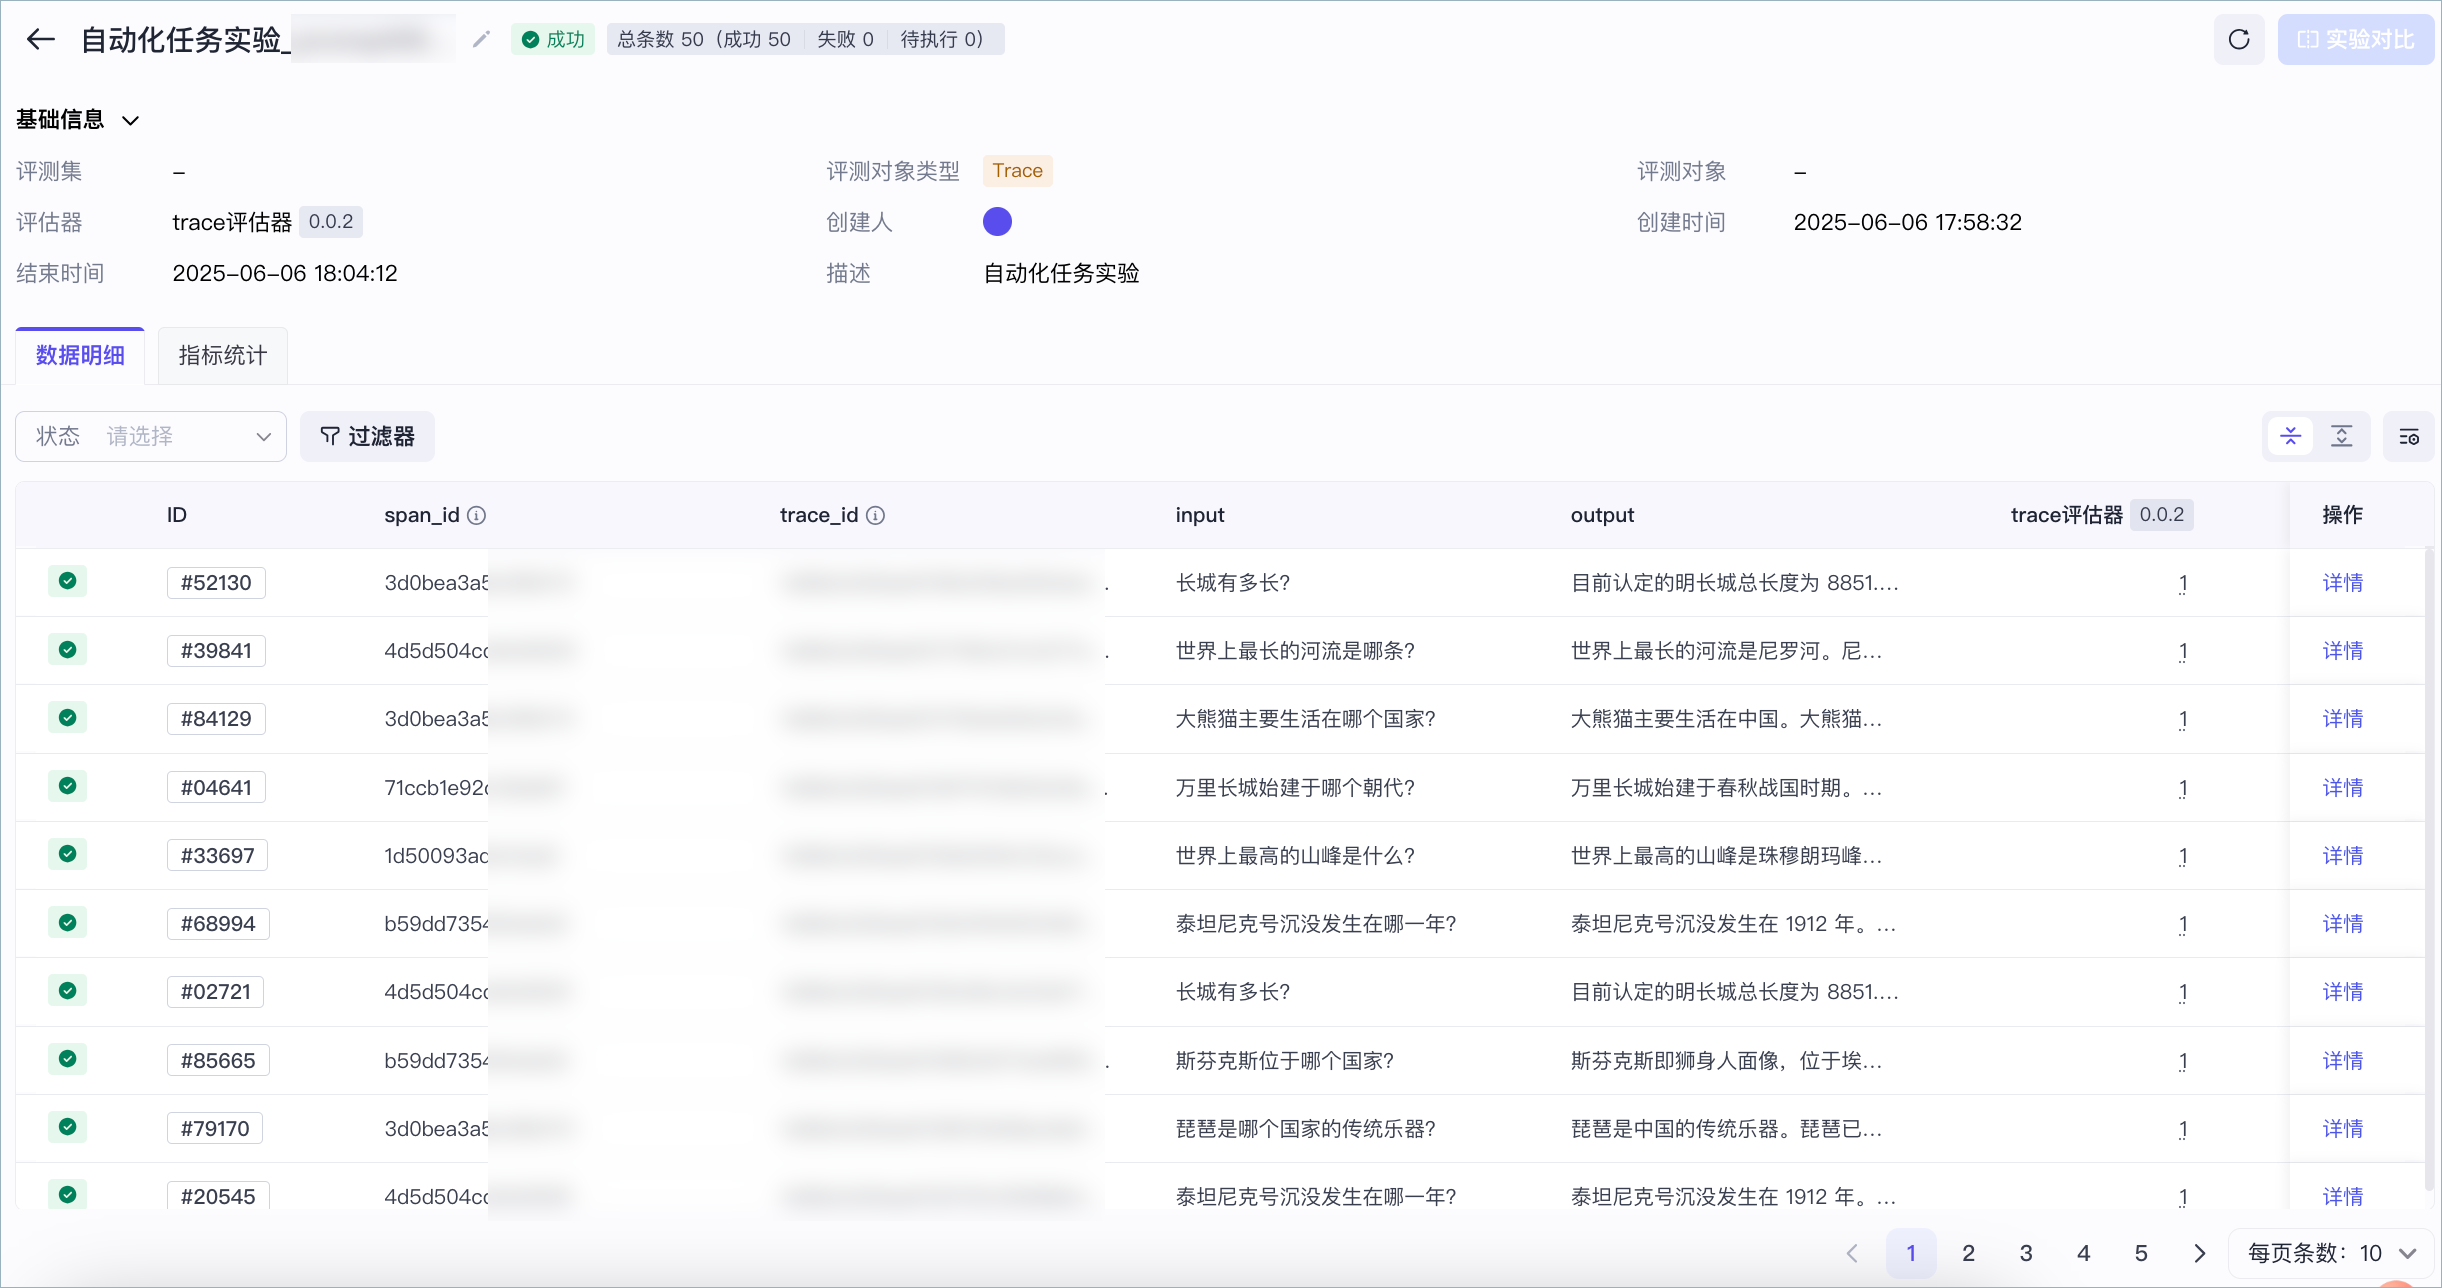Go to page 2

1968,1252
